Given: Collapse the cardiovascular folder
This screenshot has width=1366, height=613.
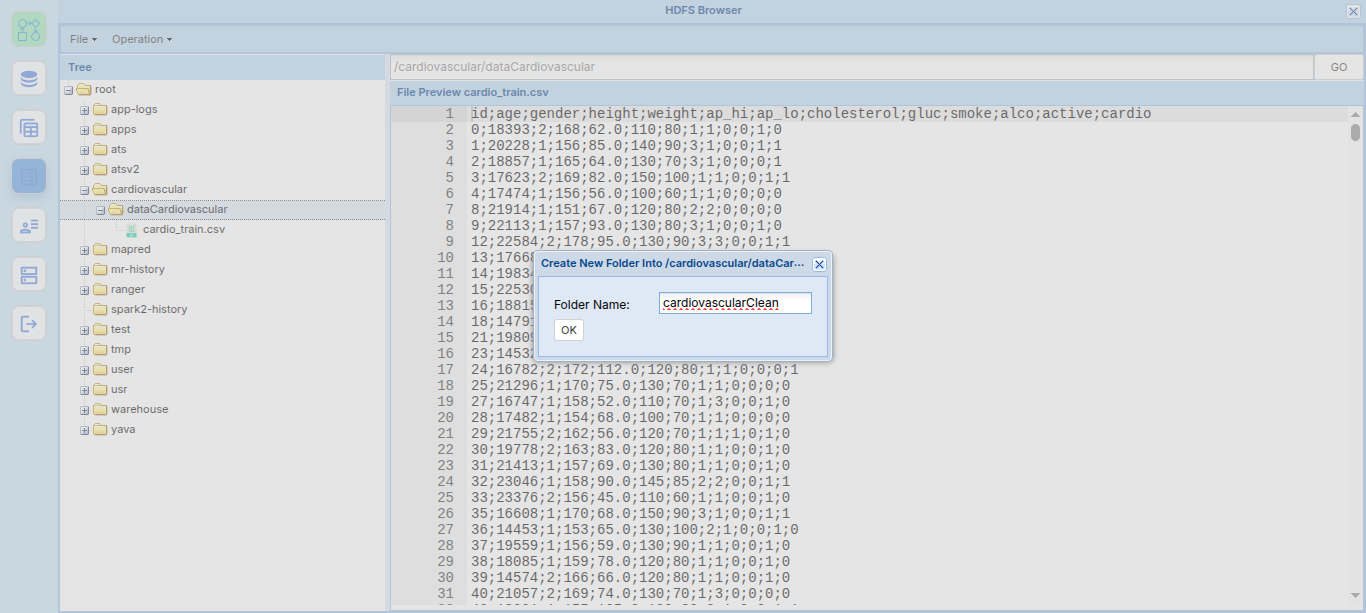Looking at the screenshot, I should pyautogui.click(x=85, y=190).
